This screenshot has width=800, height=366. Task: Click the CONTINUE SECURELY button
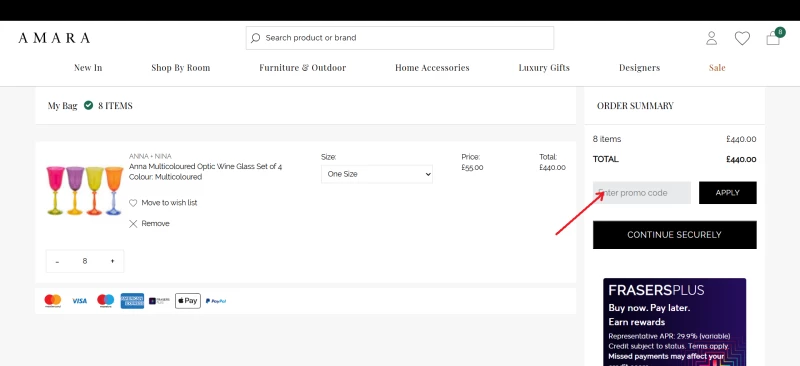pos(674,235)
